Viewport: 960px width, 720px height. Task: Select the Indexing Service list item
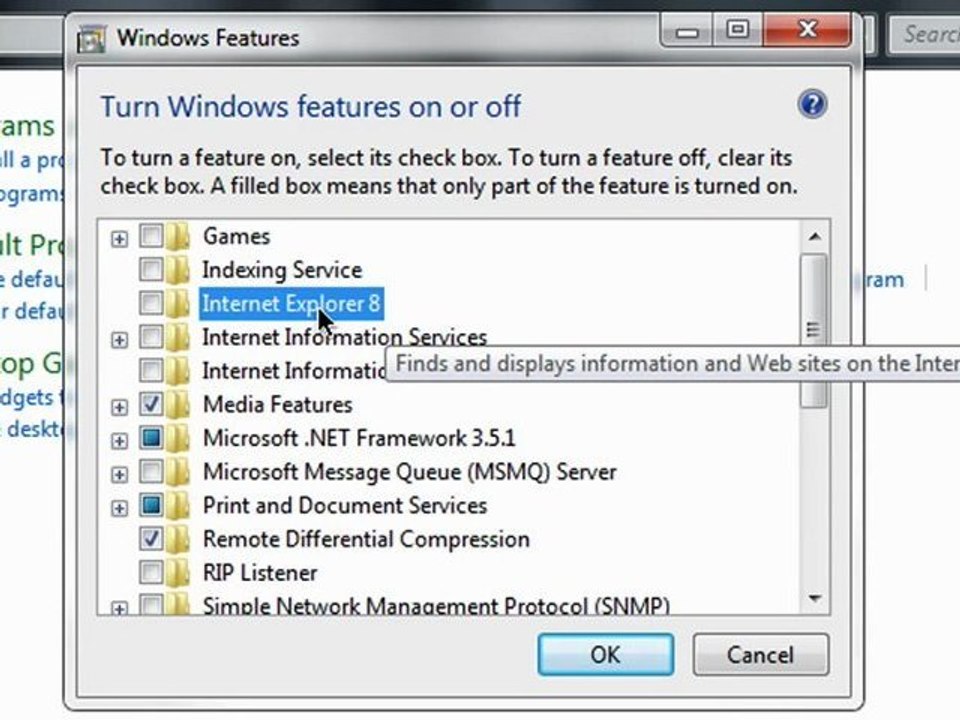pos(282,270)
